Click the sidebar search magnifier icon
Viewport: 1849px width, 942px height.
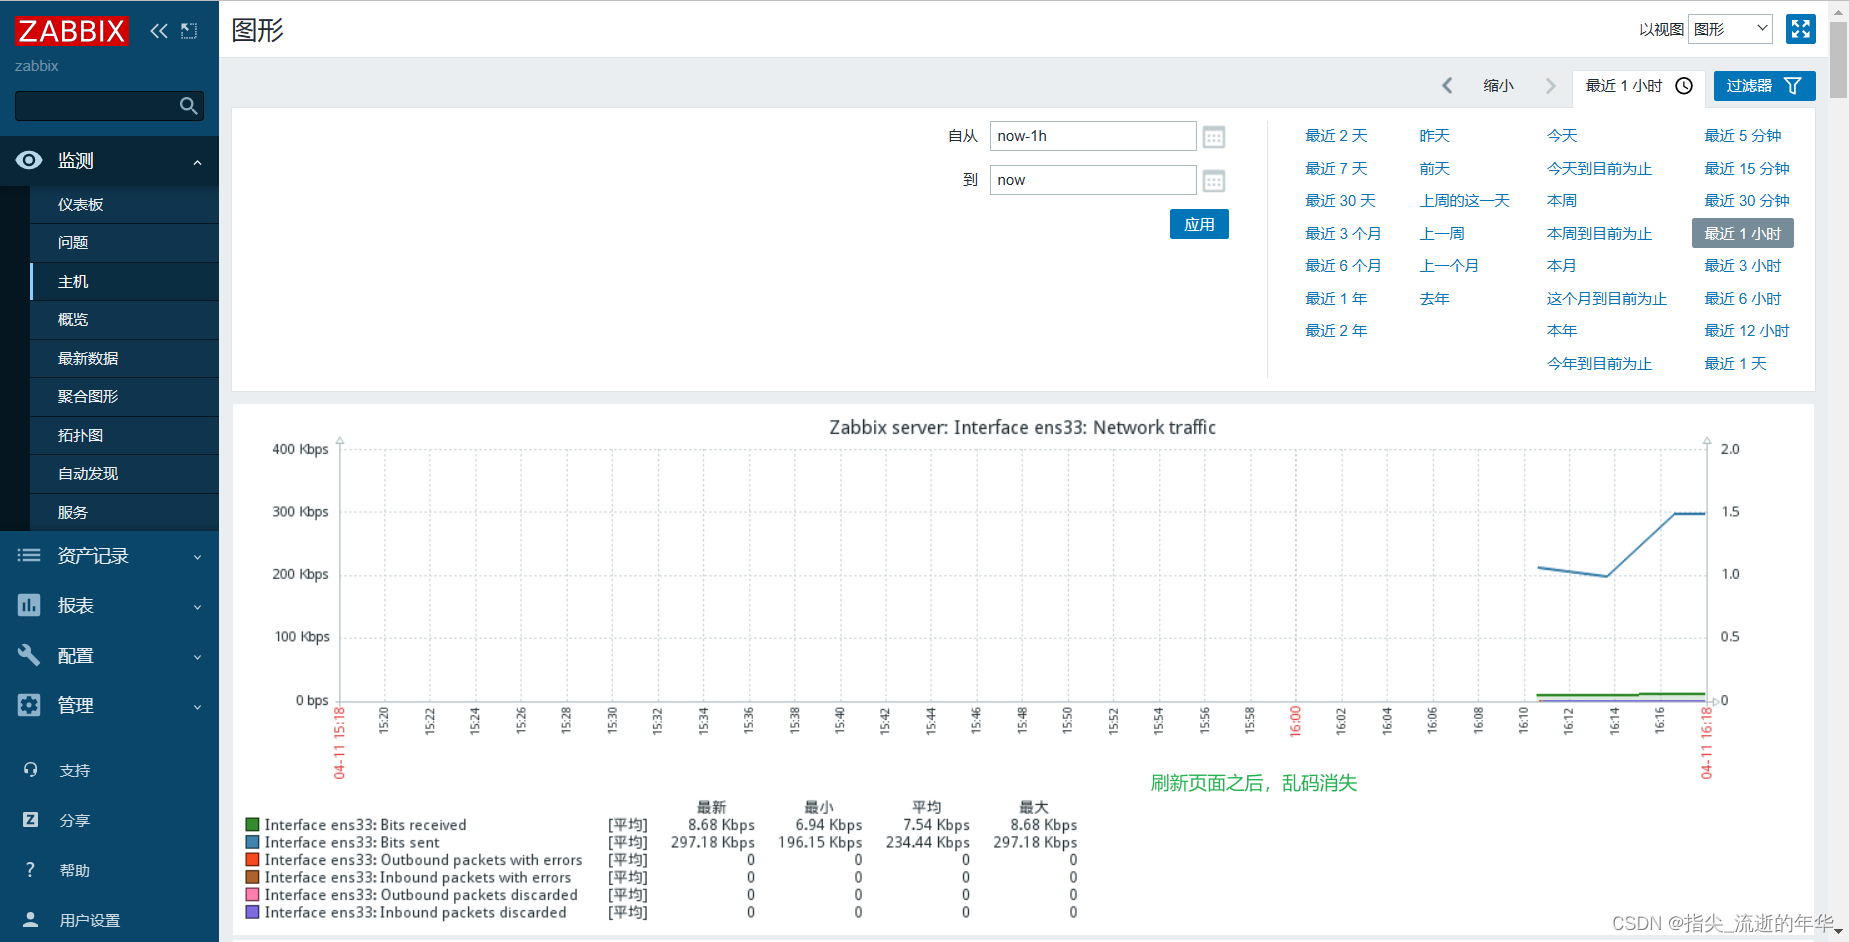click(188, 106)
